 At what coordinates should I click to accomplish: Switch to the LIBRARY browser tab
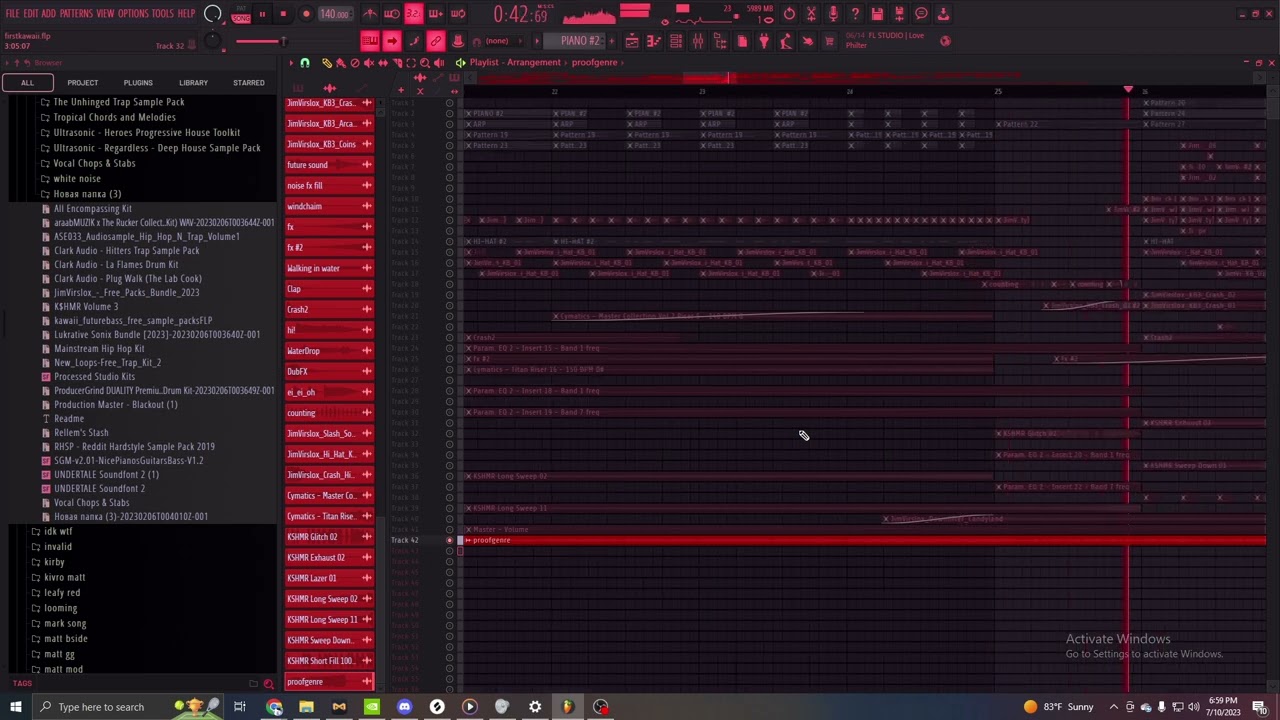pyautogui.click(x=193, y=83)
